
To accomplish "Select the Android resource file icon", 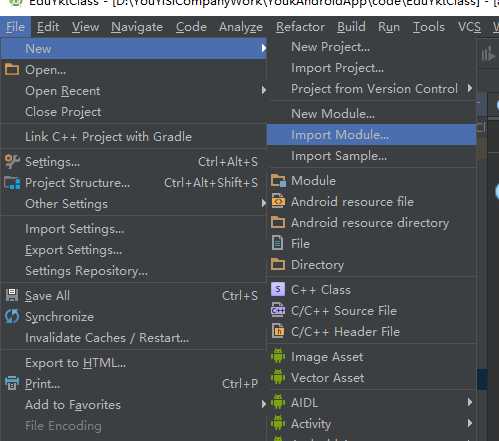I will click(278, 201).
